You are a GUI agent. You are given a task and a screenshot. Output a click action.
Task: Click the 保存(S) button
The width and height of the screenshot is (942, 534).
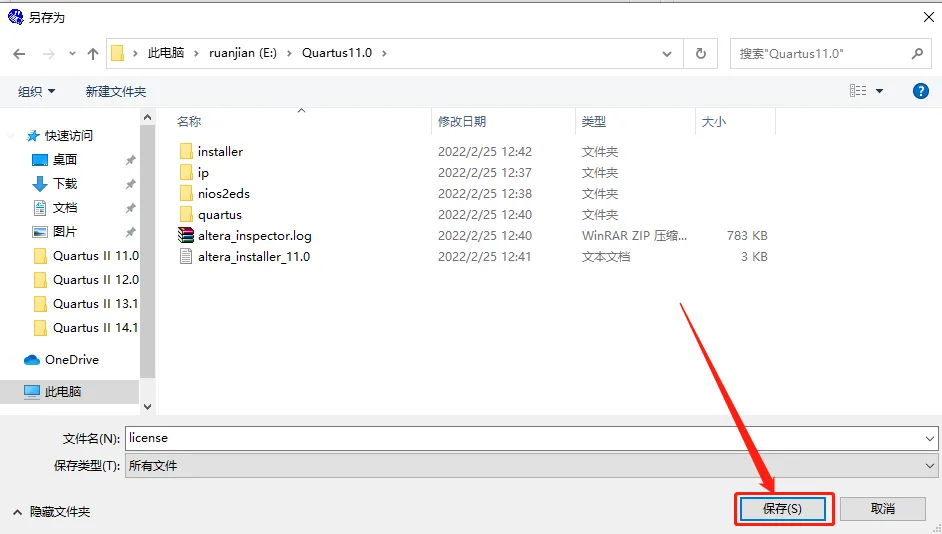click(x=782, y=509)
